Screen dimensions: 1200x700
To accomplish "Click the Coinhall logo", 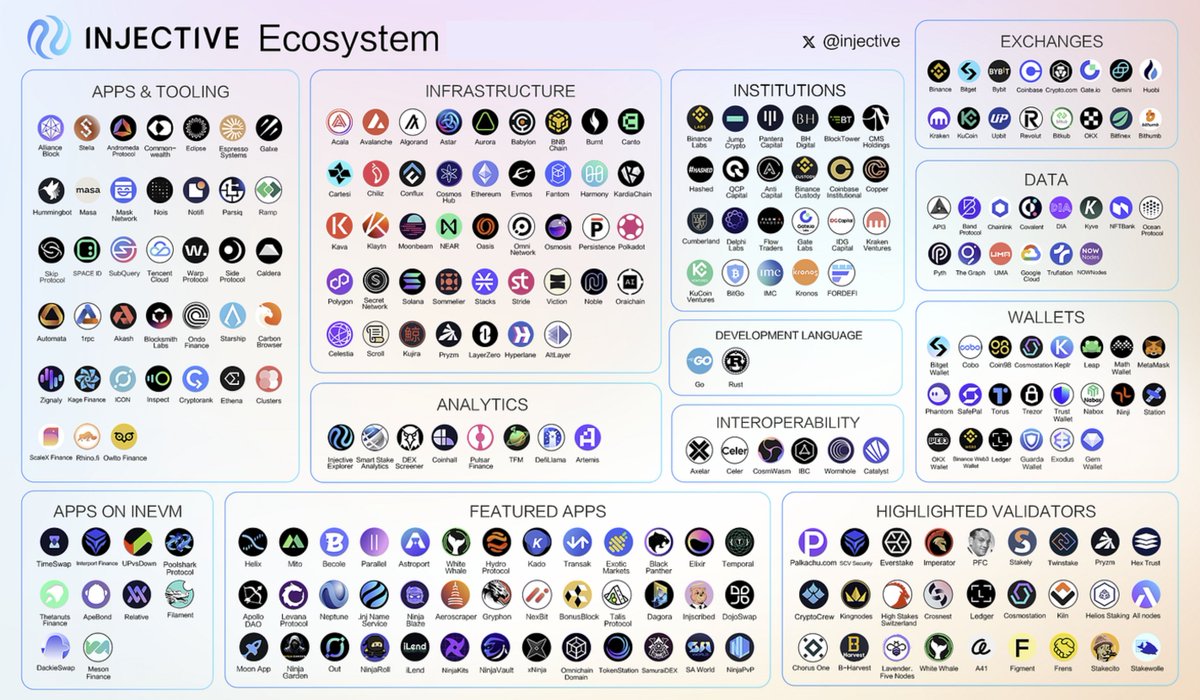I will point(445,436).
